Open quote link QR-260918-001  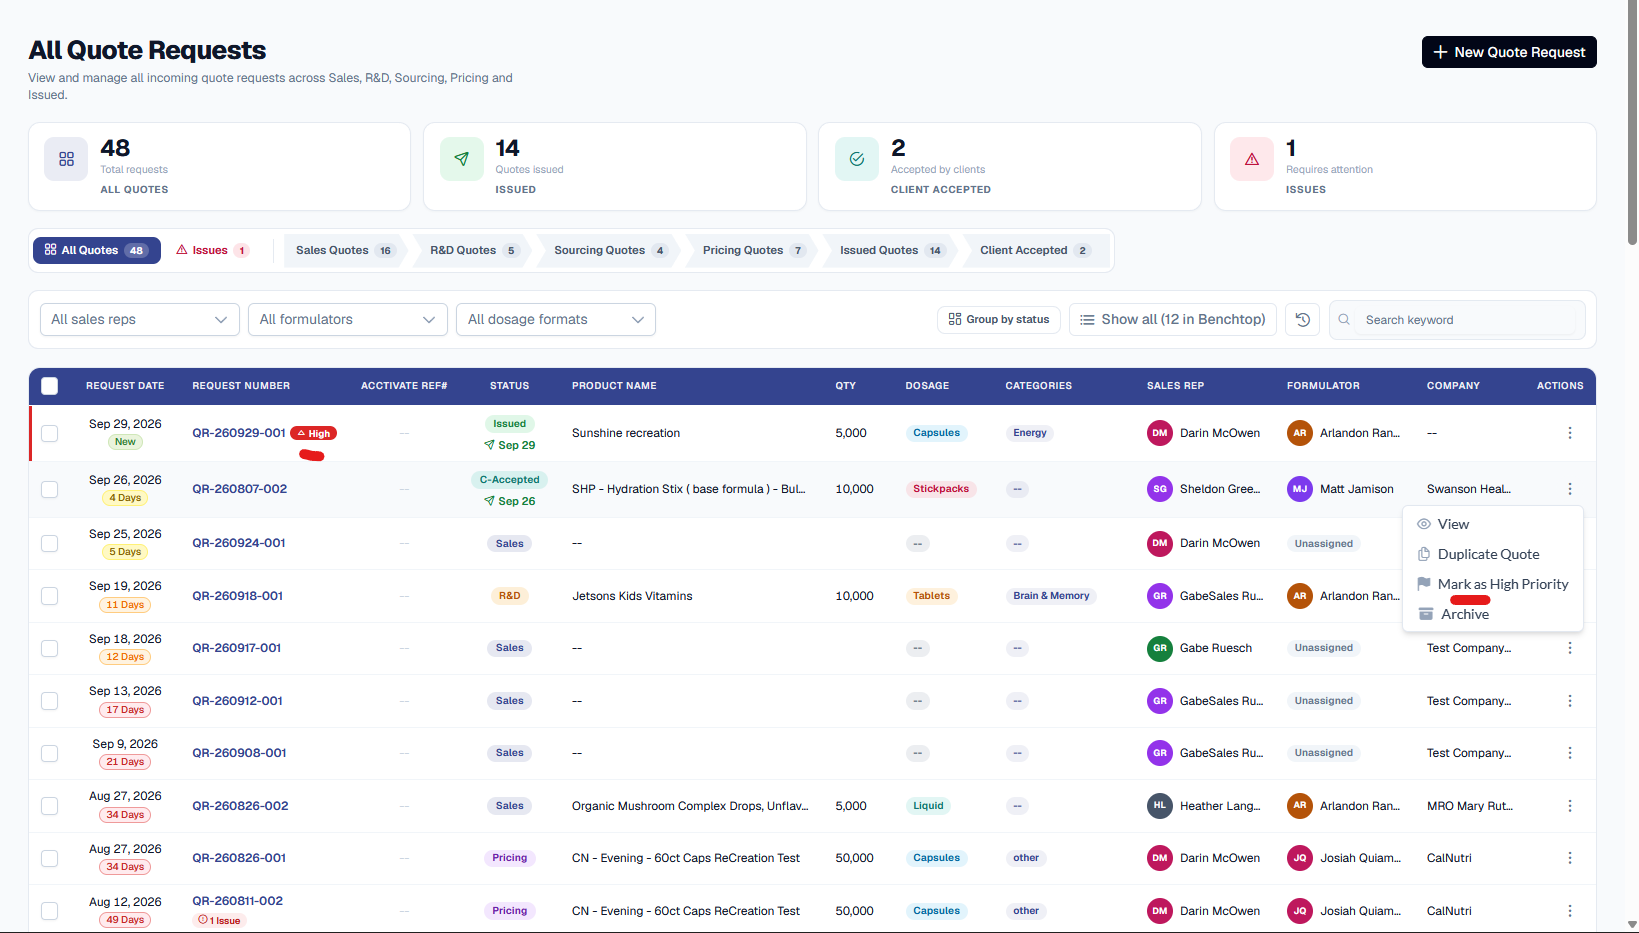click(238, 596)
